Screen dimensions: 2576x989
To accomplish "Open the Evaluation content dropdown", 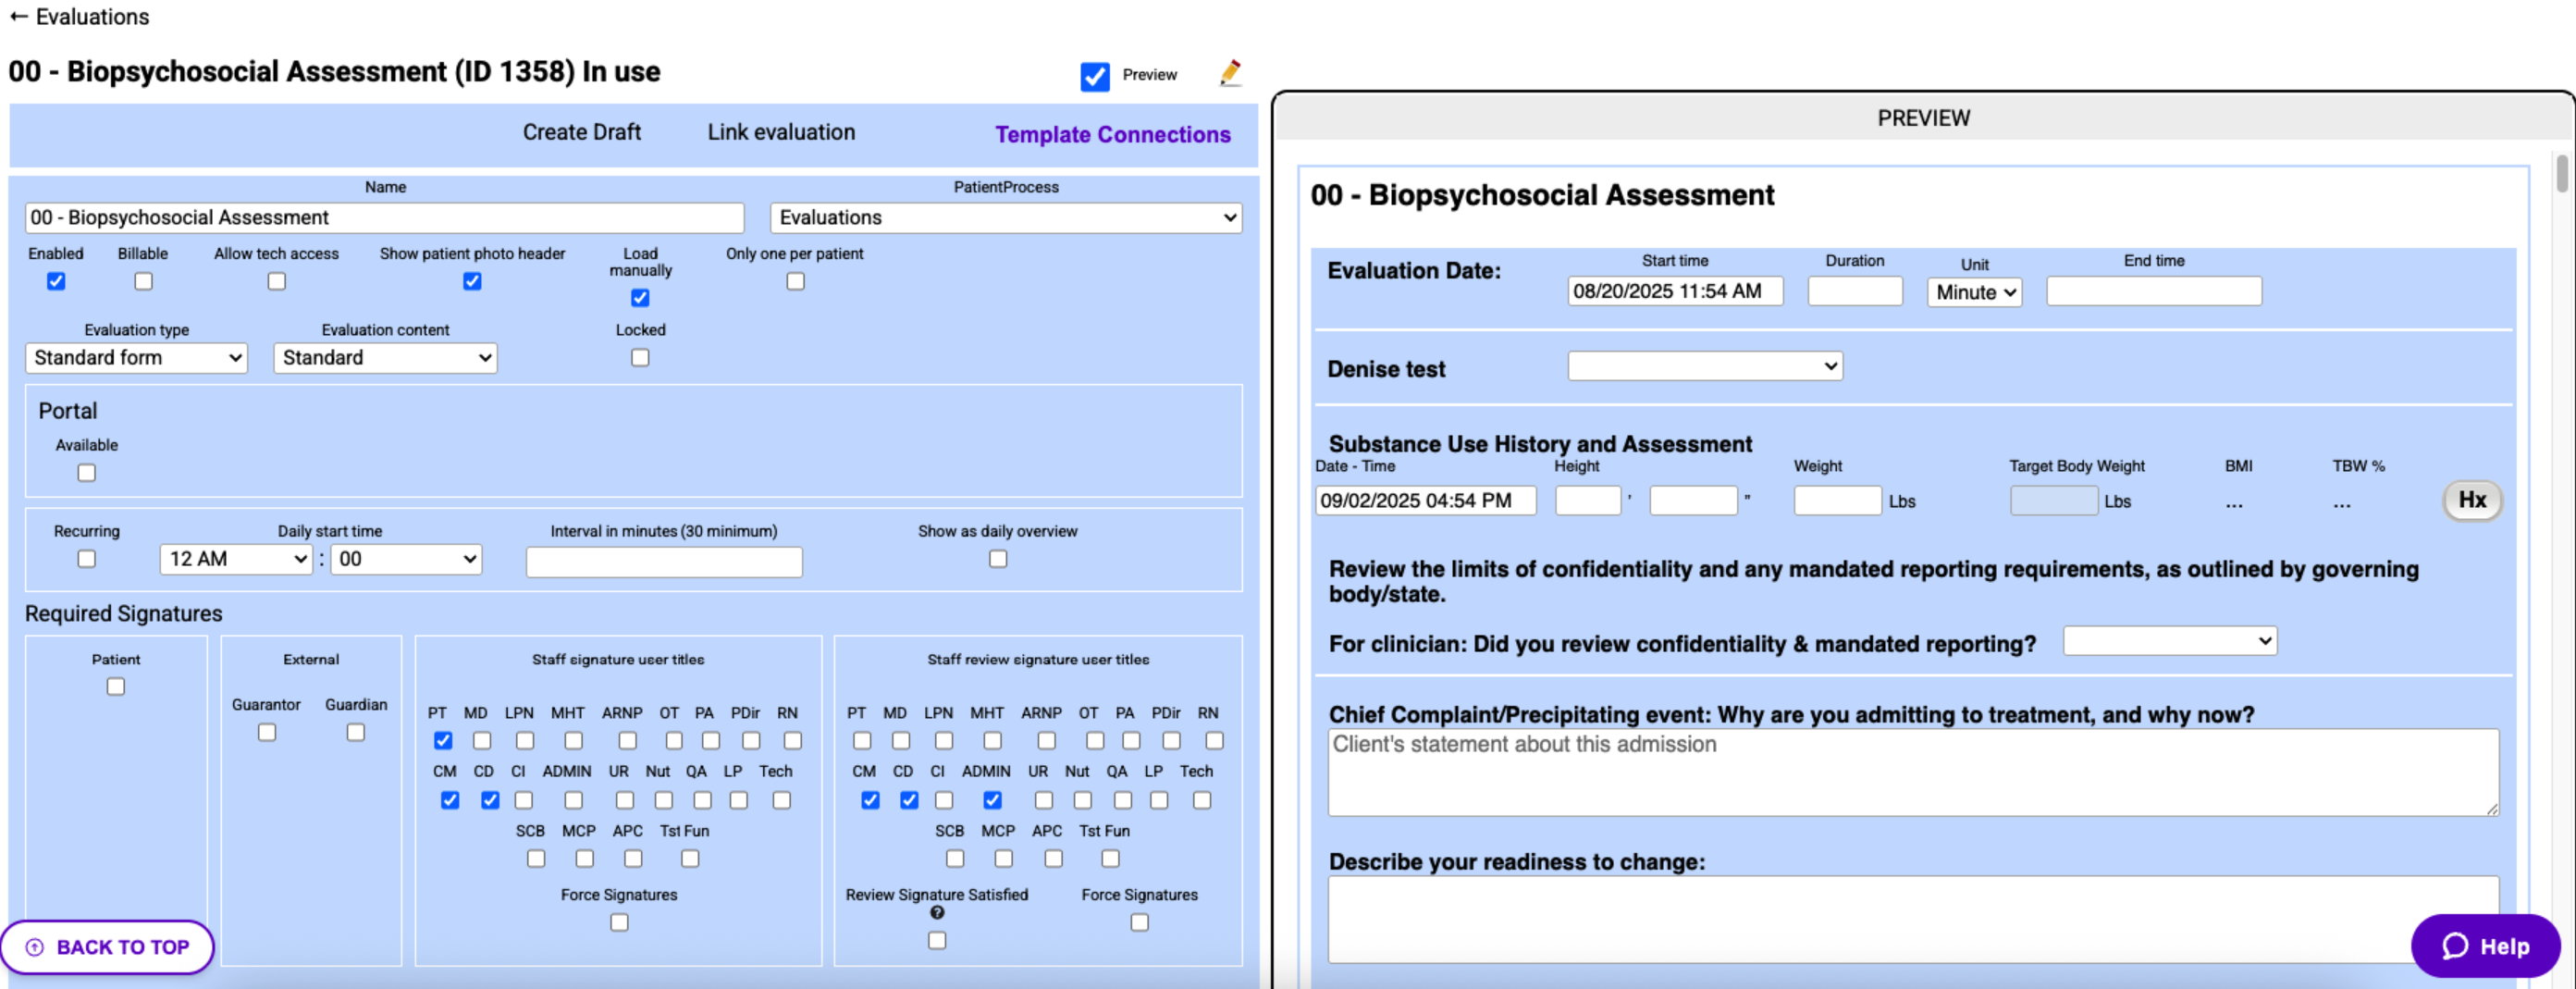I will click(x=385, y=358).
